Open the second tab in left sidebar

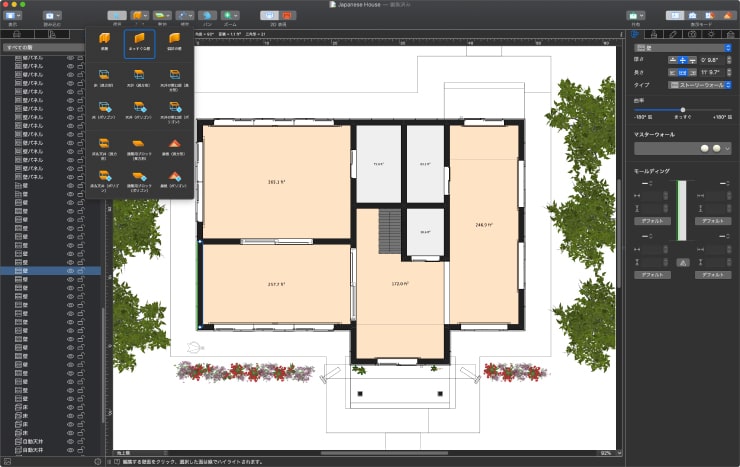(54, 33)
